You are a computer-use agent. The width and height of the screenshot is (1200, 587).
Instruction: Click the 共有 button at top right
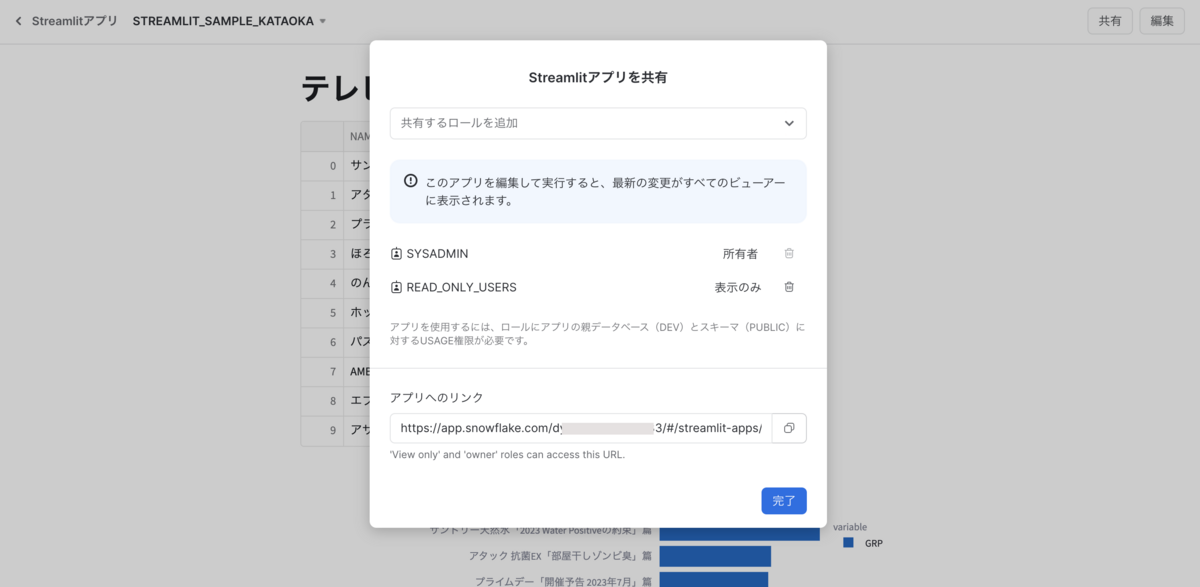point(1110,19)
